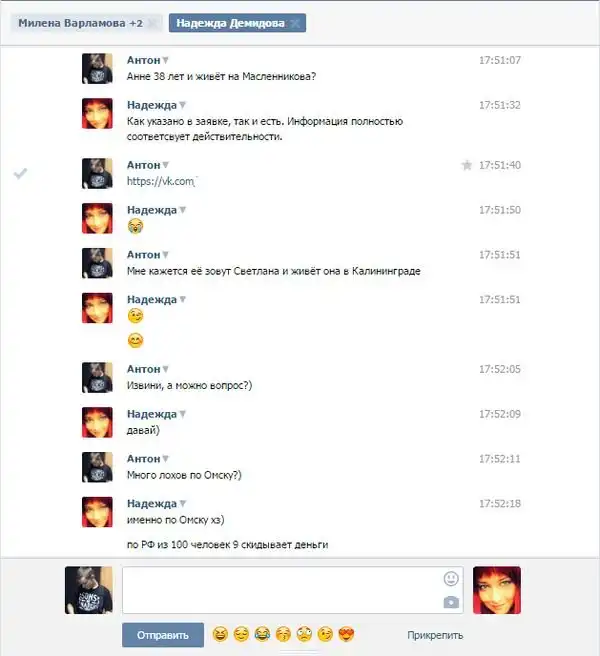Insert the kissing face emoji

(x=284, y=635)
